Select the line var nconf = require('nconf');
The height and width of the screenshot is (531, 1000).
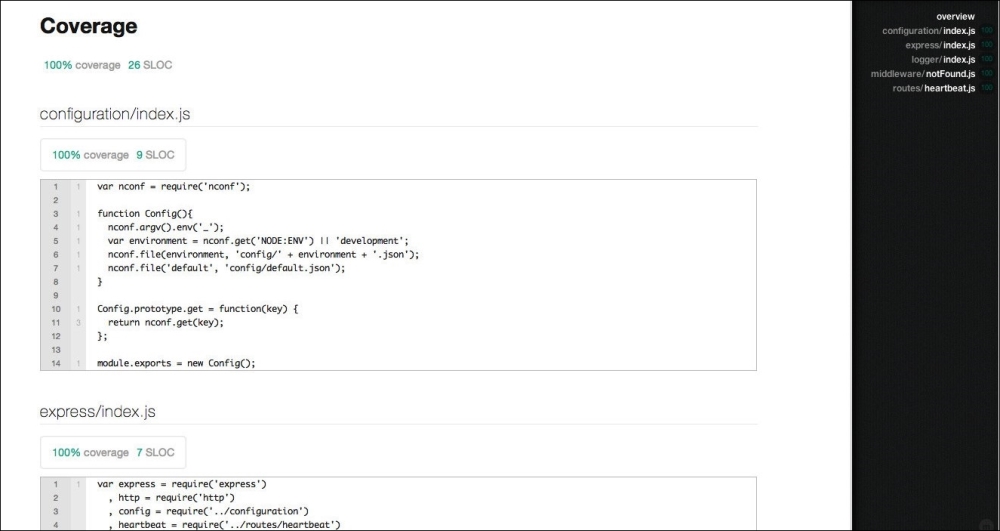click(x=173, y=187)
